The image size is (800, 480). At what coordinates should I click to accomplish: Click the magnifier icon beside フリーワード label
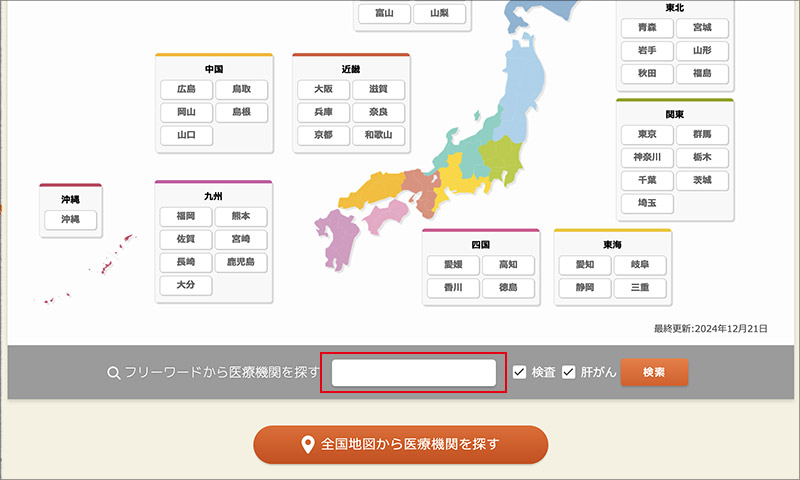(113, 373)
